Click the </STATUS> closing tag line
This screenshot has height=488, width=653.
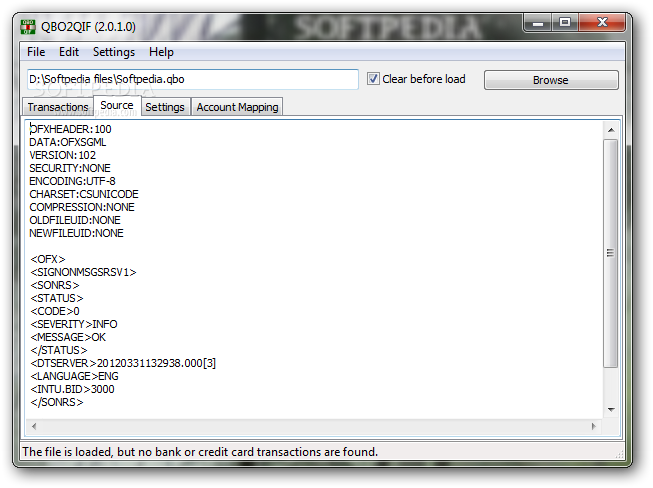(x=59, y=350)
